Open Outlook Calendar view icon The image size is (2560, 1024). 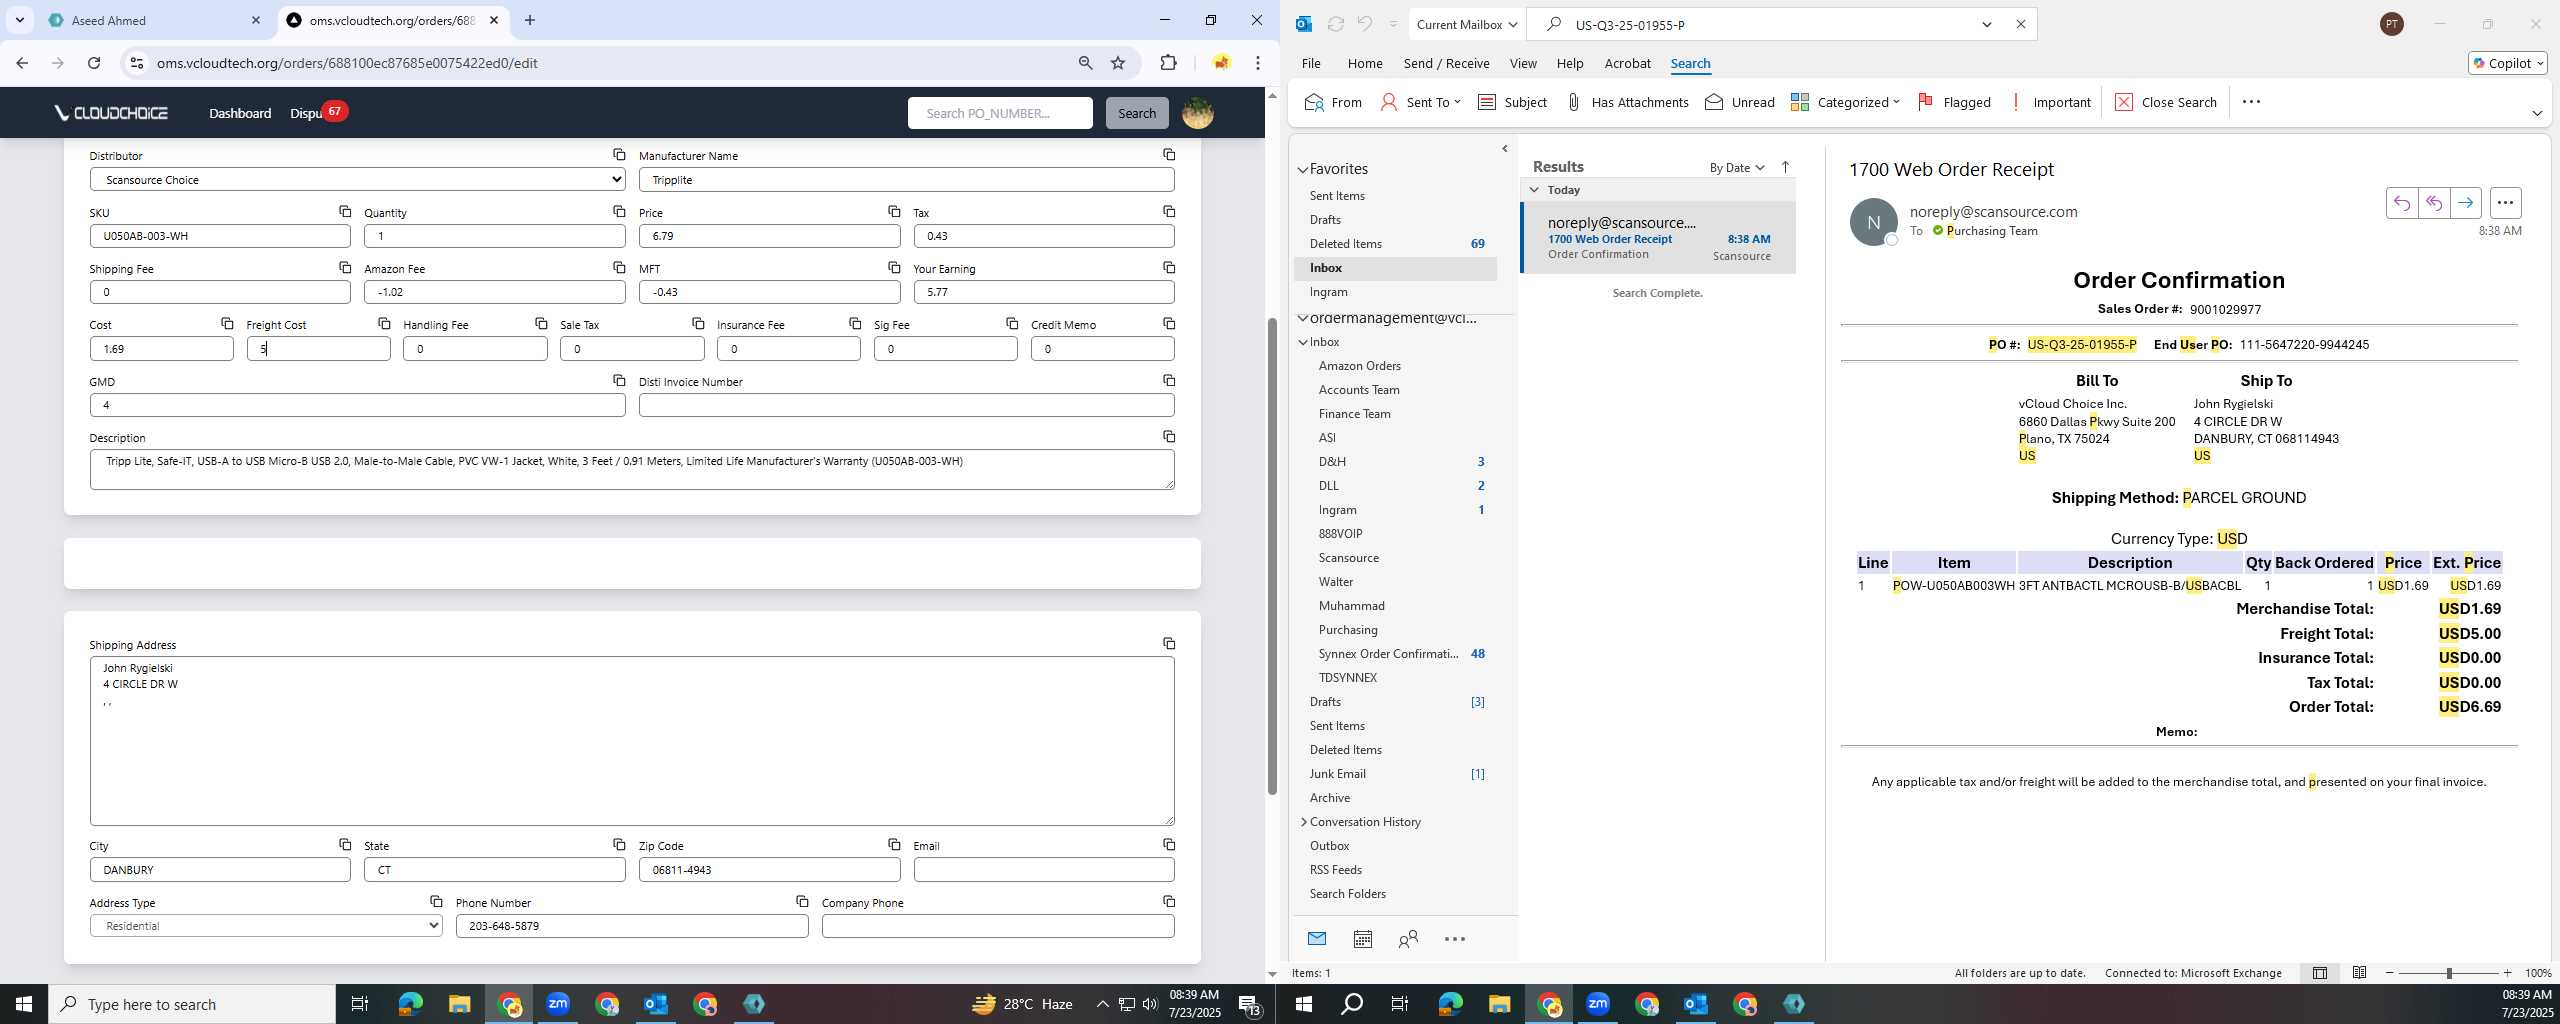pyautogui.click(x=1362, y=938)
